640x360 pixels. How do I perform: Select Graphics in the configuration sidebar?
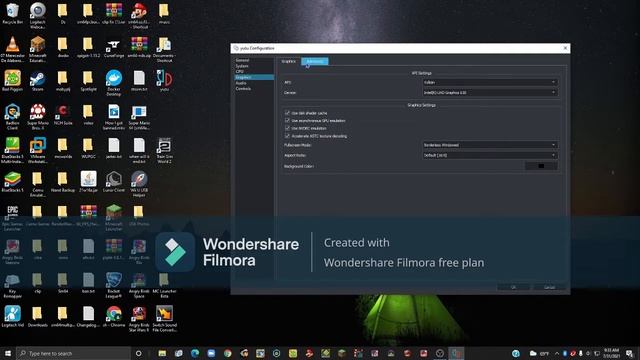(254, 77)
